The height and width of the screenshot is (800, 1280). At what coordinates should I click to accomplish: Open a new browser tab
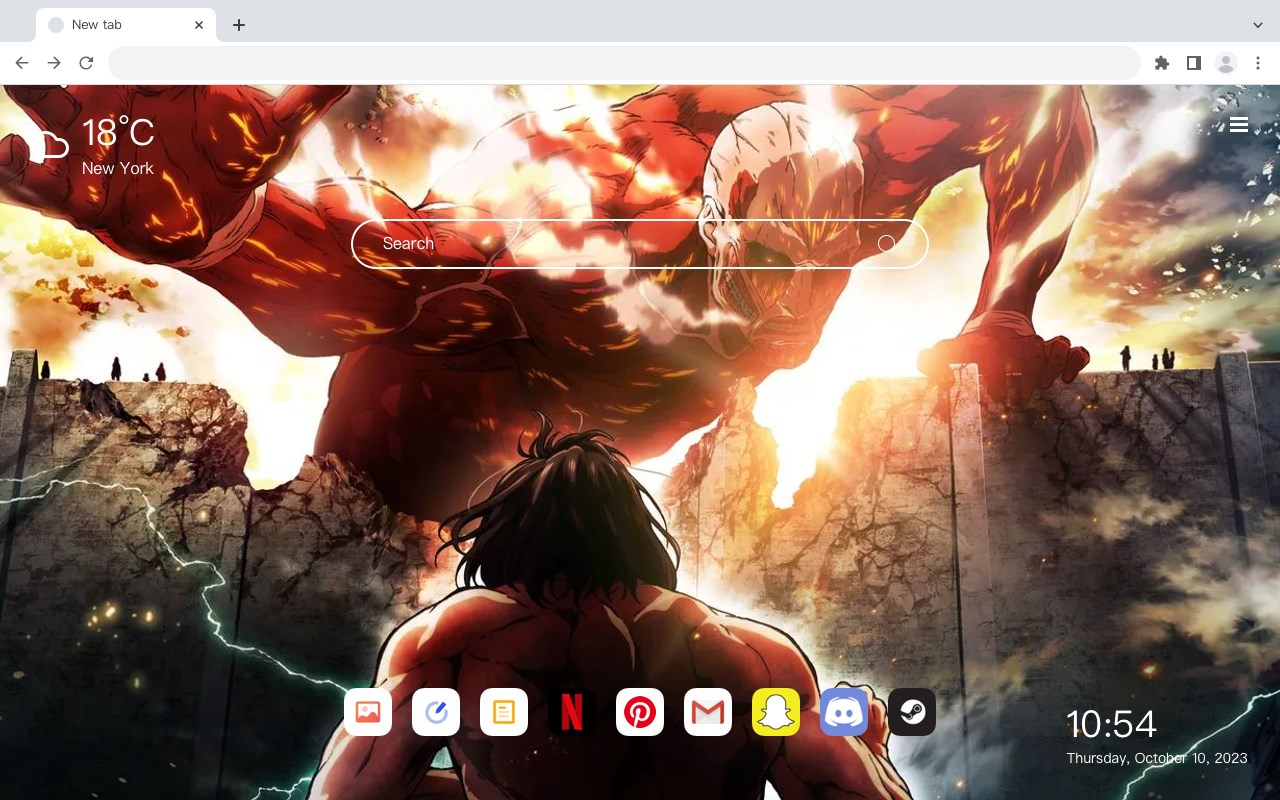click(x=238, y=25)
